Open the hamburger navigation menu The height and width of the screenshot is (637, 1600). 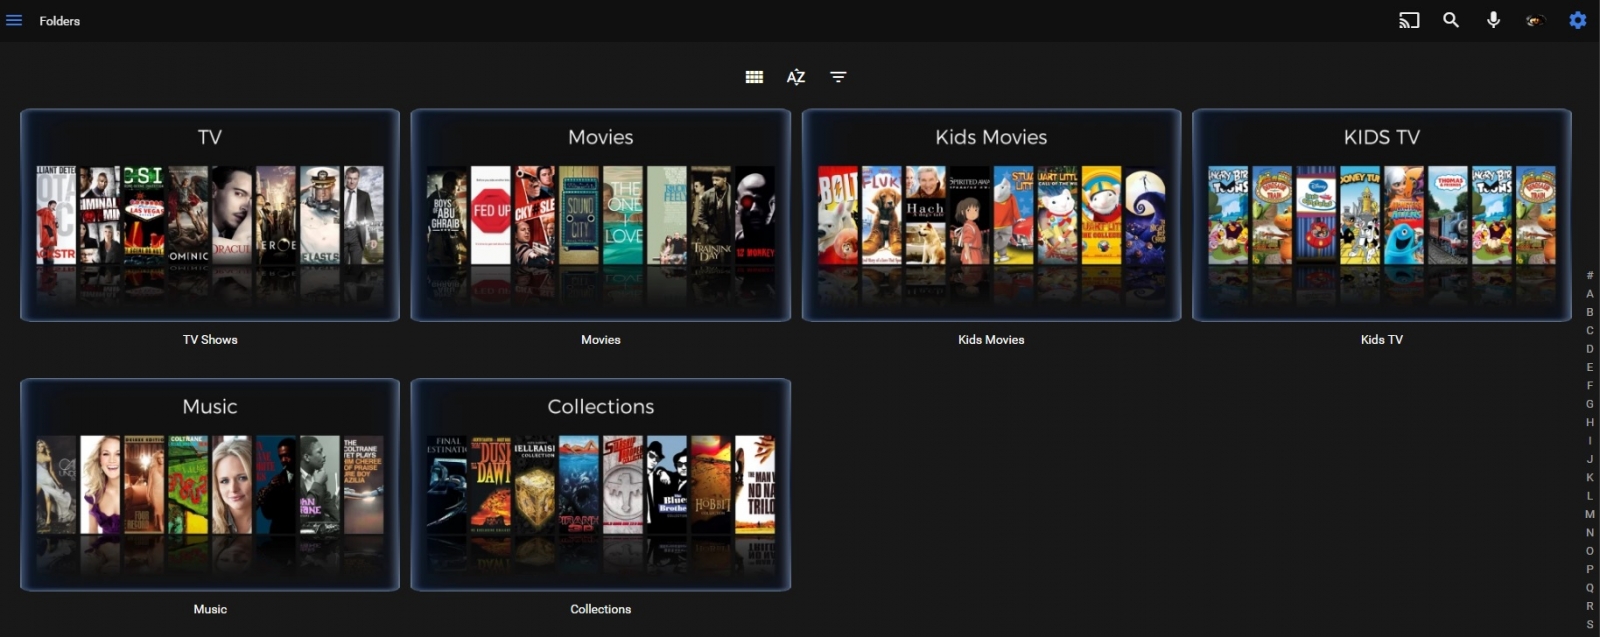coord(14,20)
